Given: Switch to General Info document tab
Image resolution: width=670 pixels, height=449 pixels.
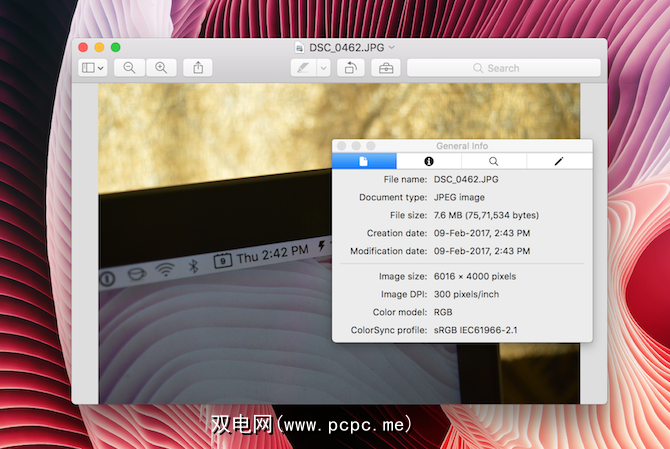Looking at the screenshot, I should (x=364, y=161).
